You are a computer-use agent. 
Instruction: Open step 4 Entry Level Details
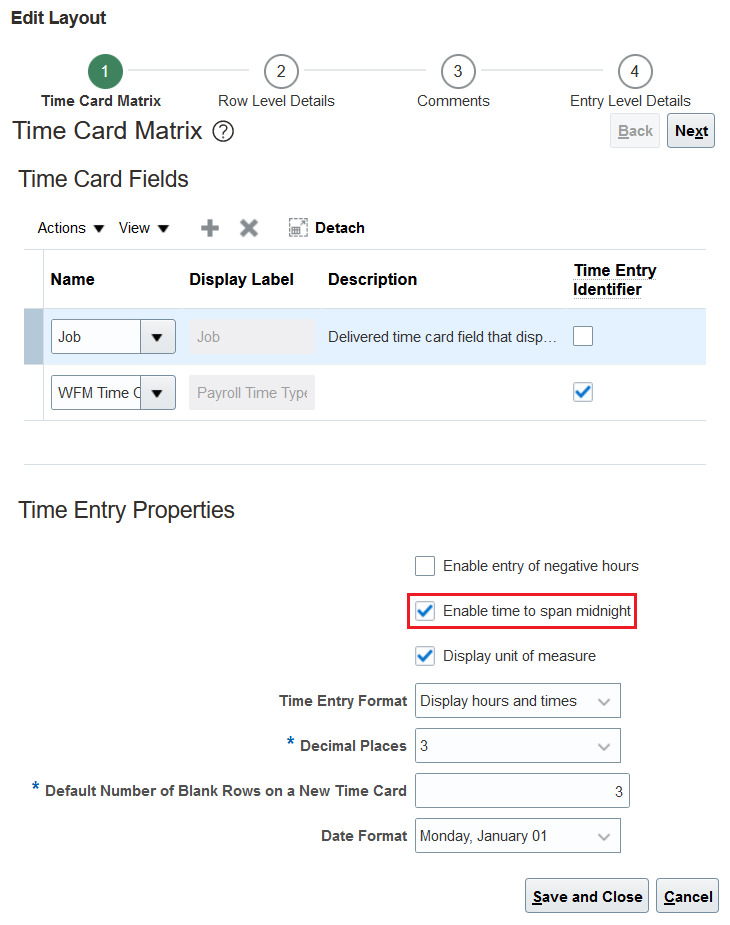(x=634, y=71)
